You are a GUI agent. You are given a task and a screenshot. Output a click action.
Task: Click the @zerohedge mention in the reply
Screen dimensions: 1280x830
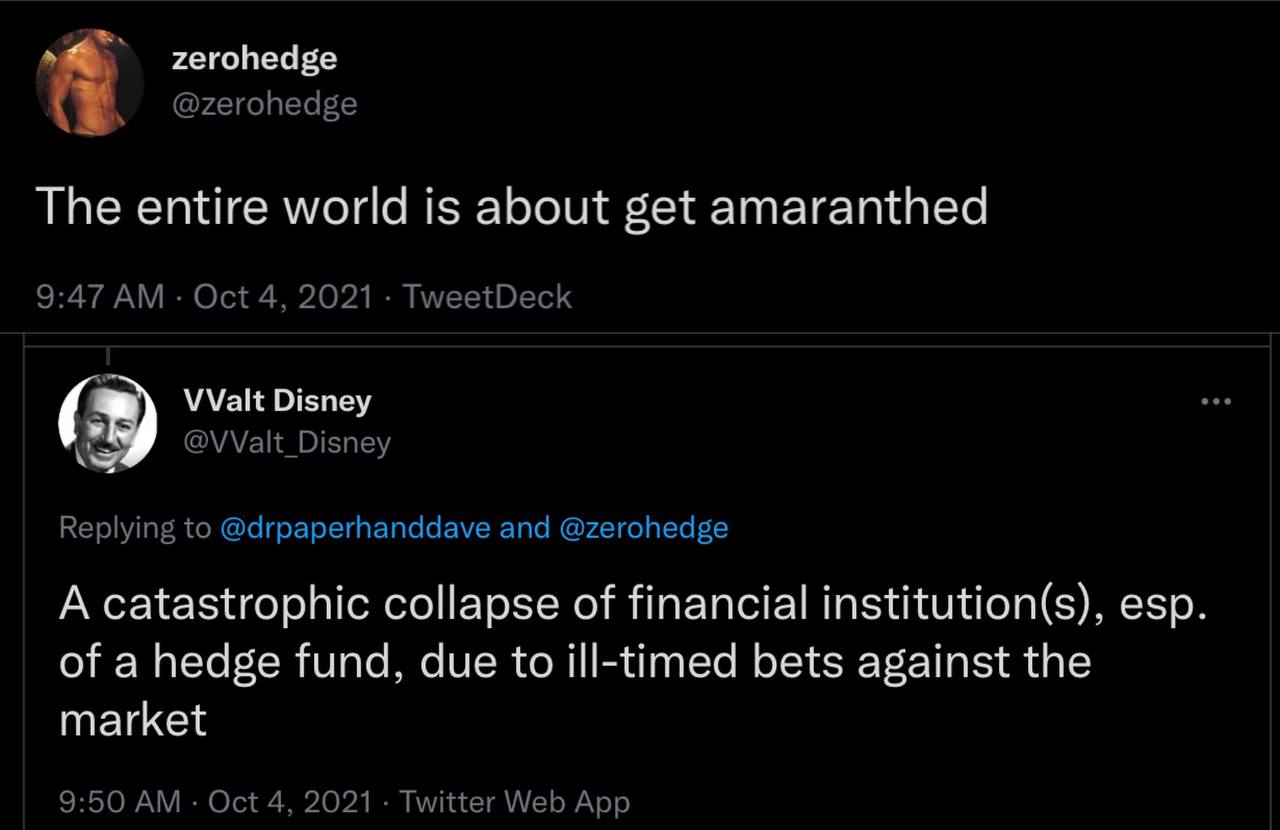tap(643, 527)
